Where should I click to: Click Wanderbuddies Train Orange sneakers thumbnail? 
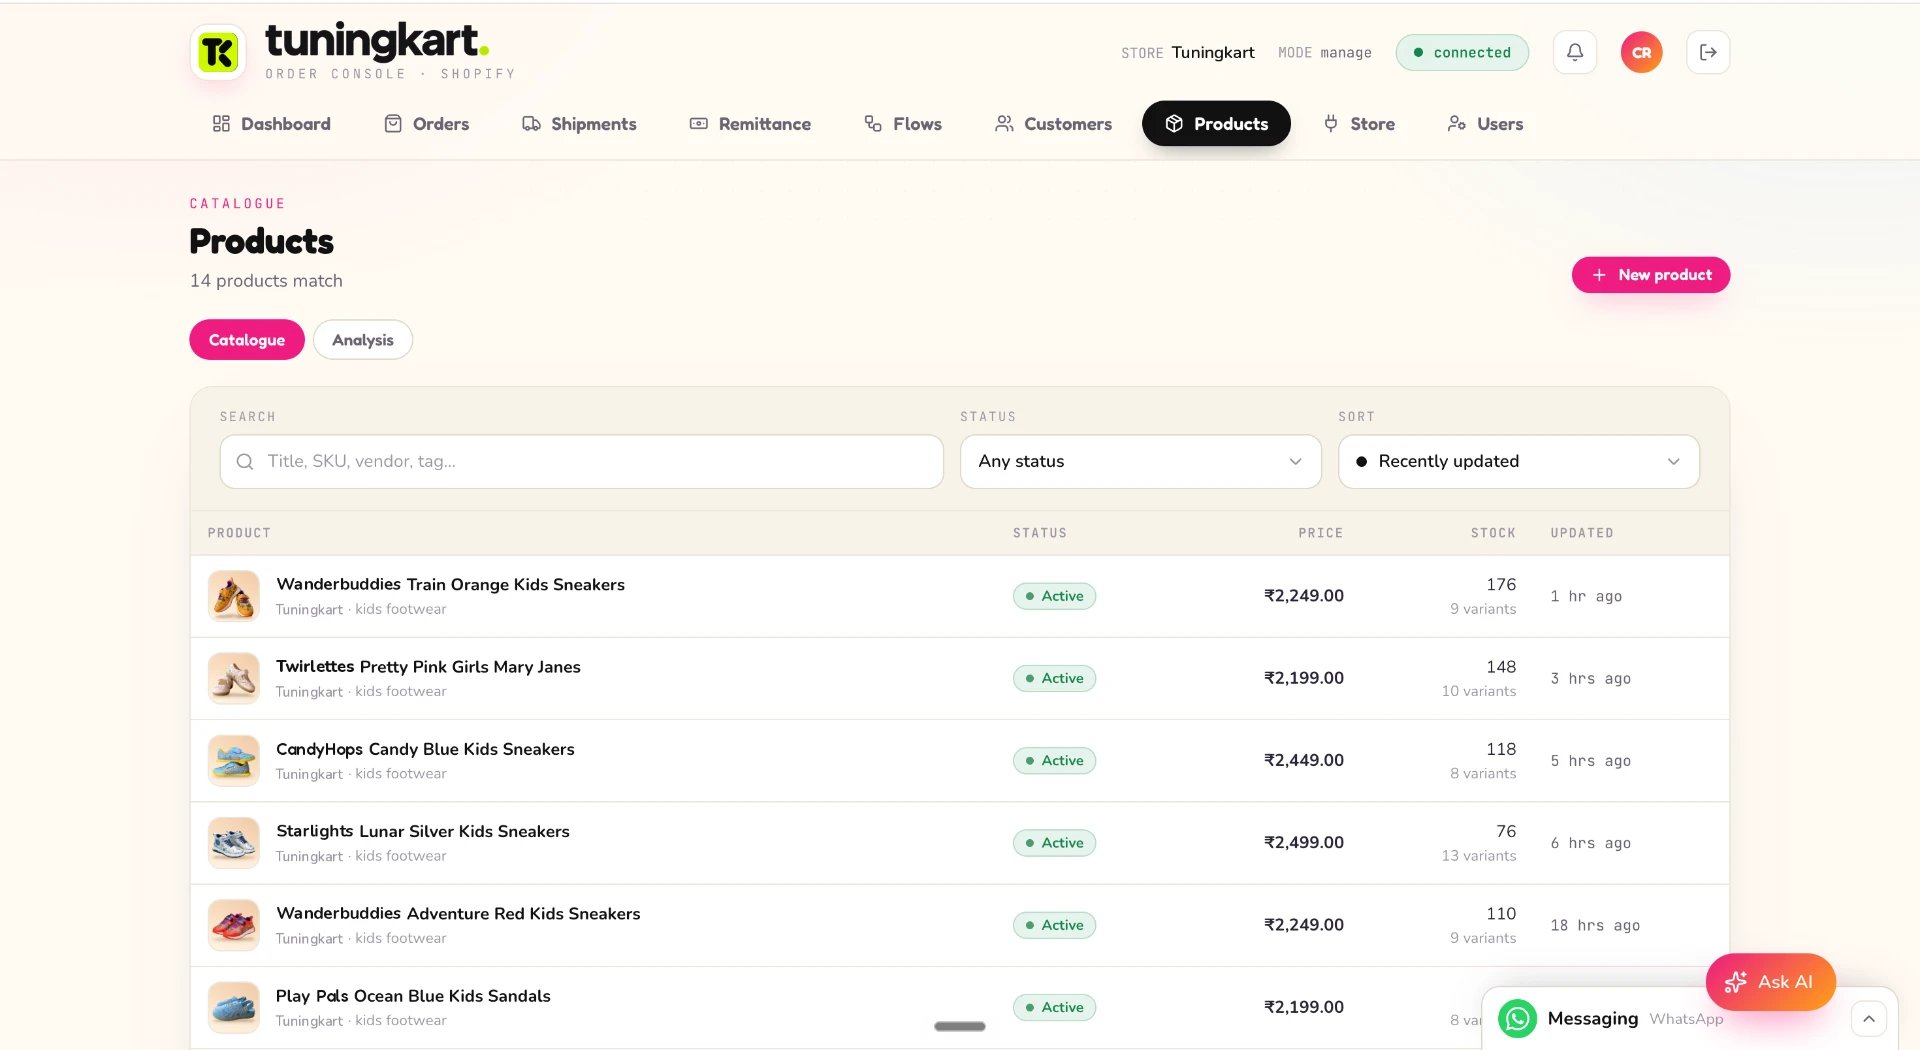(234, 596)
